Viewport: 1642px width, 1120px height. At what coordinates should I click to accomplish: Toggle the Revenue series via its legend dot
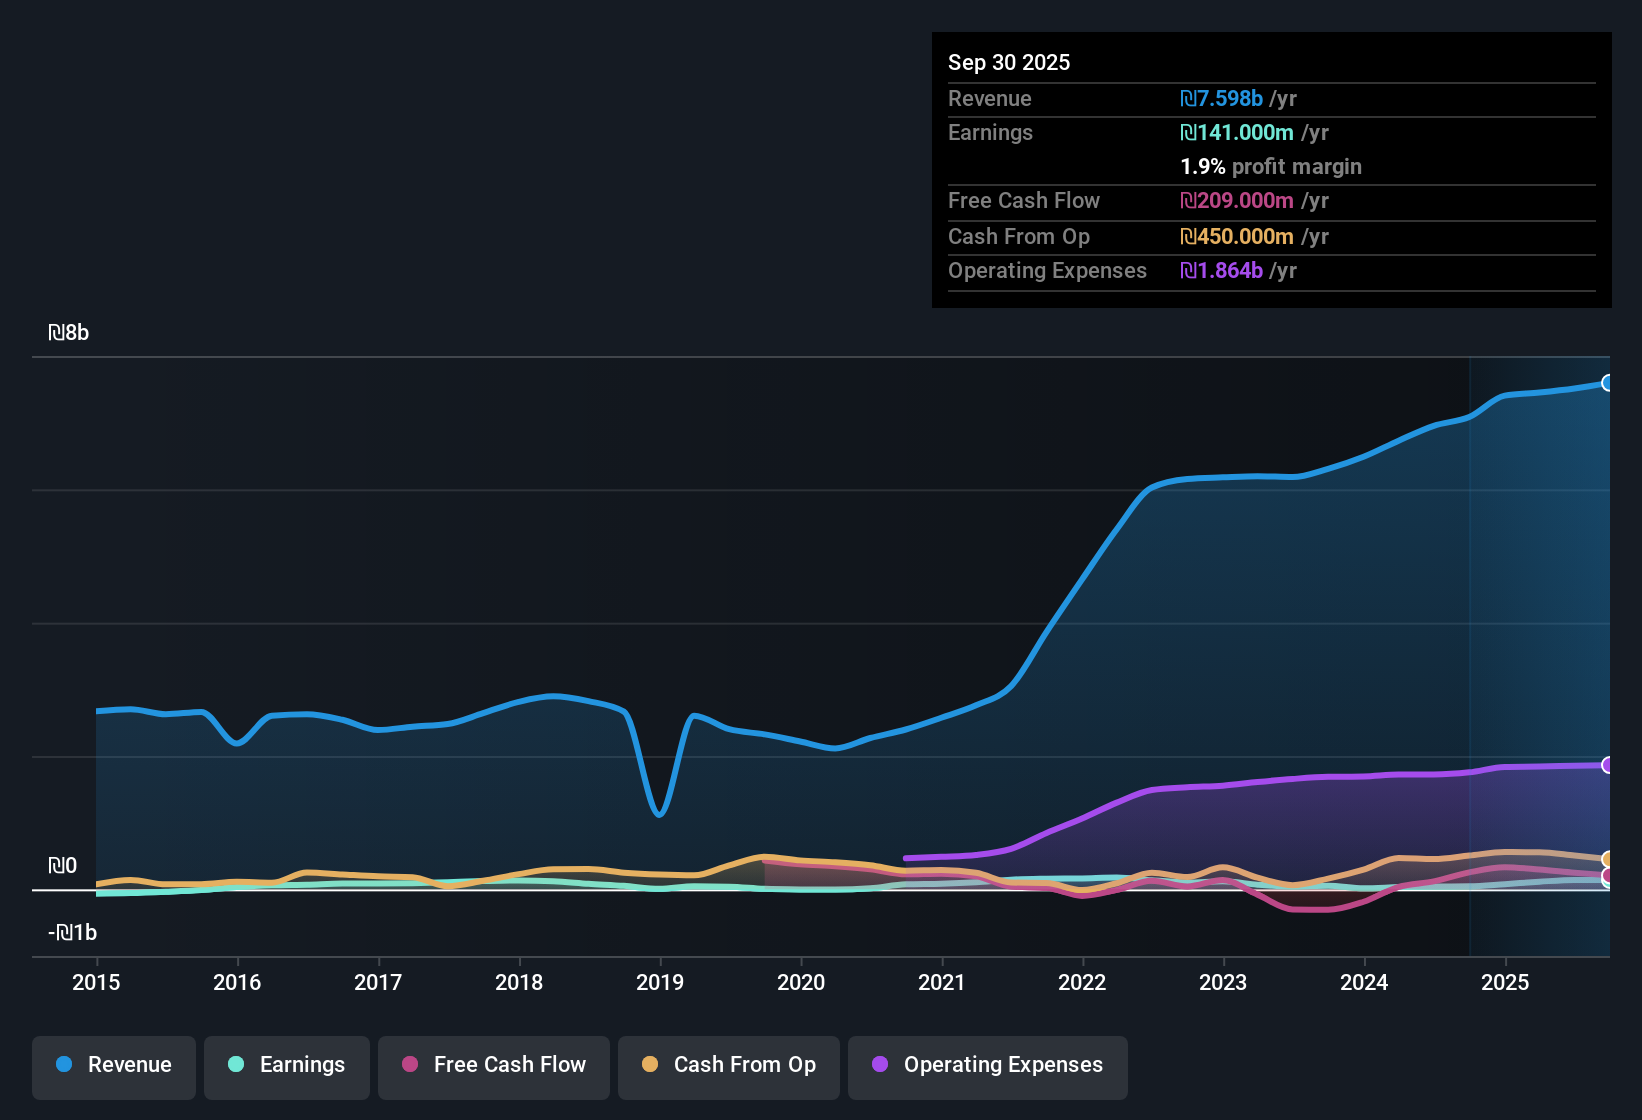click(64, 1065)
